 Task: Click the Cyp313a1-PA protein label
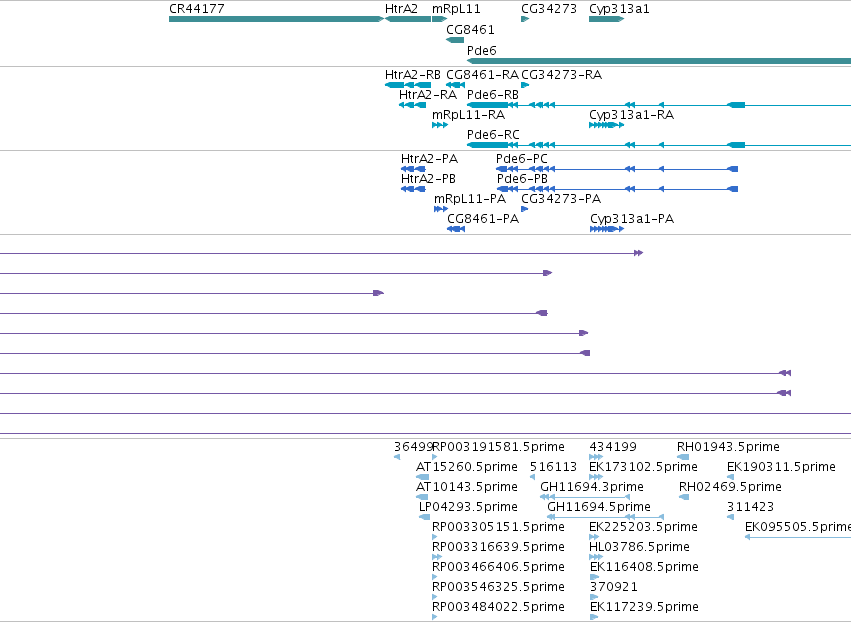coord(632,219)
